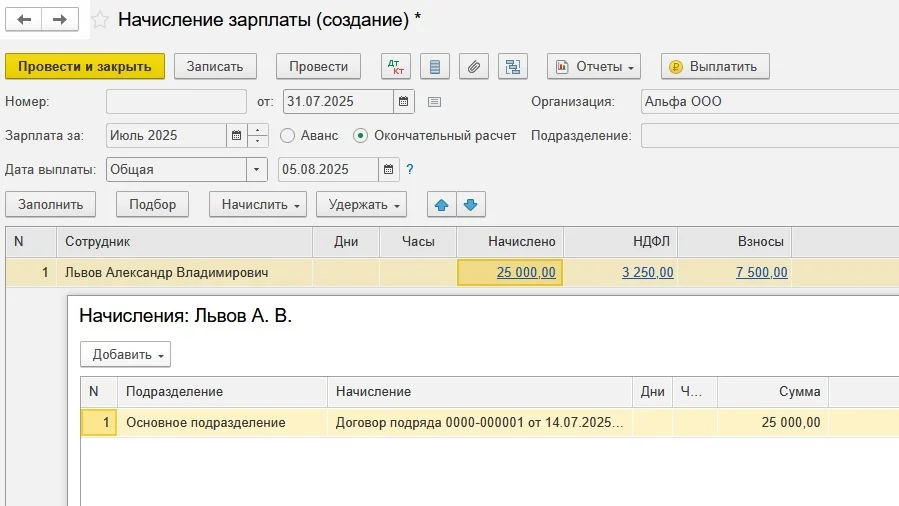Expand the Дата выплаты dropdown
The width and height of the screenshot is (899, 506).
pos(257,170)
